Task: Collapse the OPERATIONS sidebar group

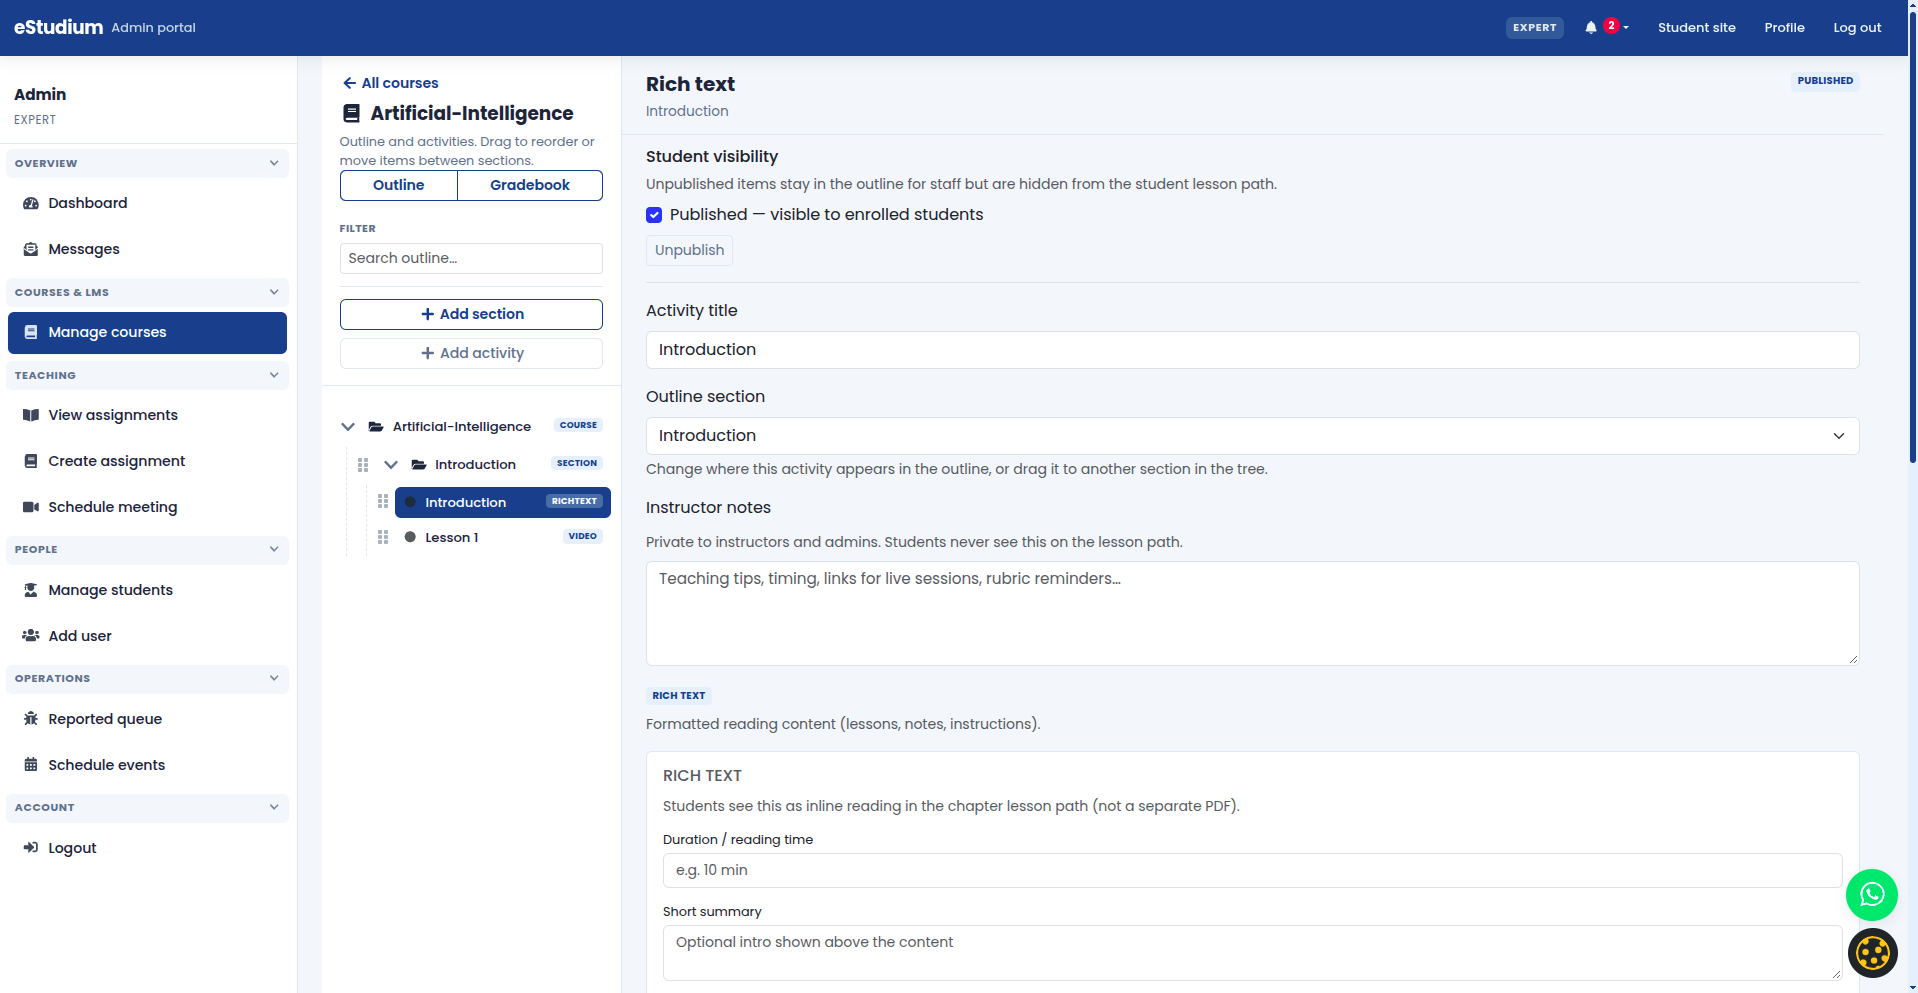Action: (x=274, y=678)
